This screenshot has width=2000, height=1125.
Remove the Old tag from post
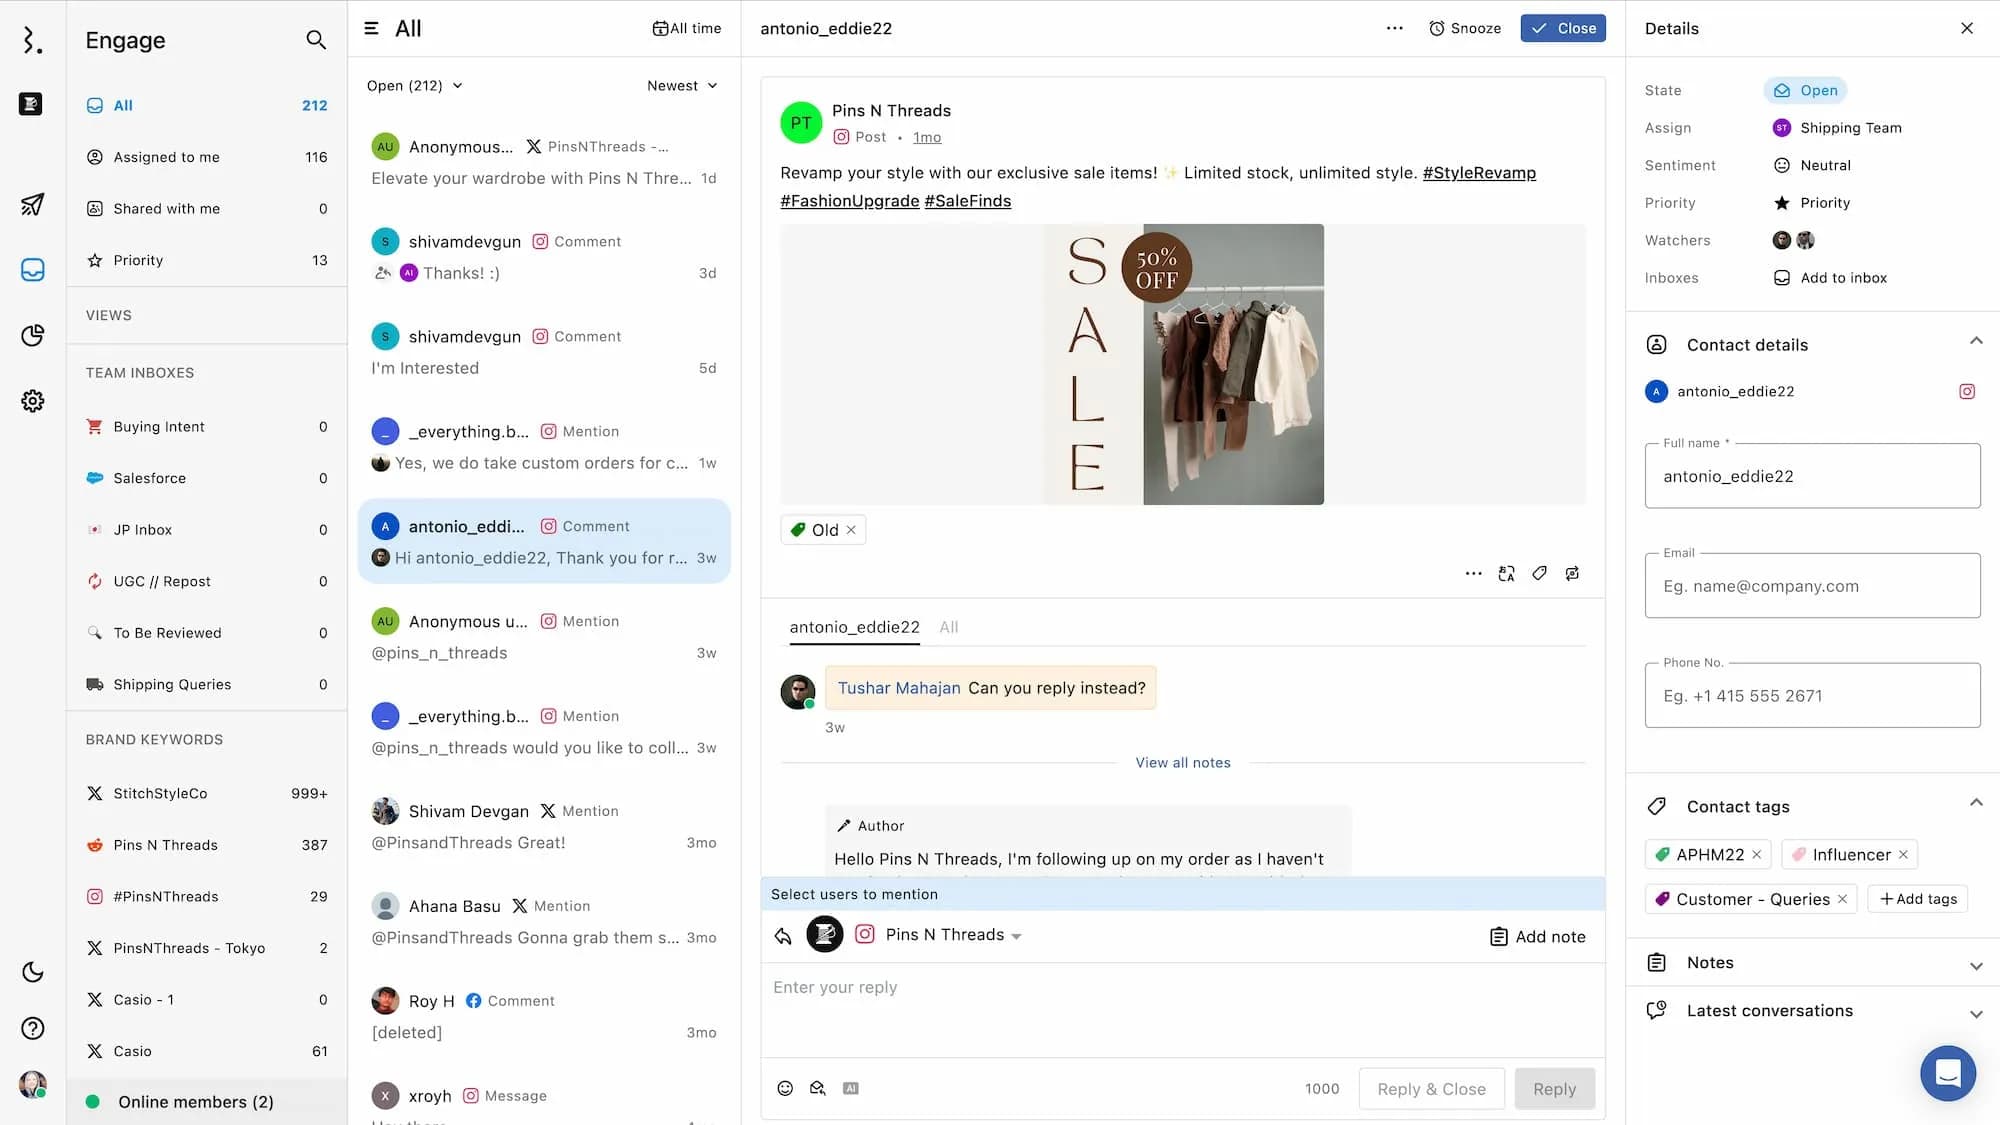[851, 530]
